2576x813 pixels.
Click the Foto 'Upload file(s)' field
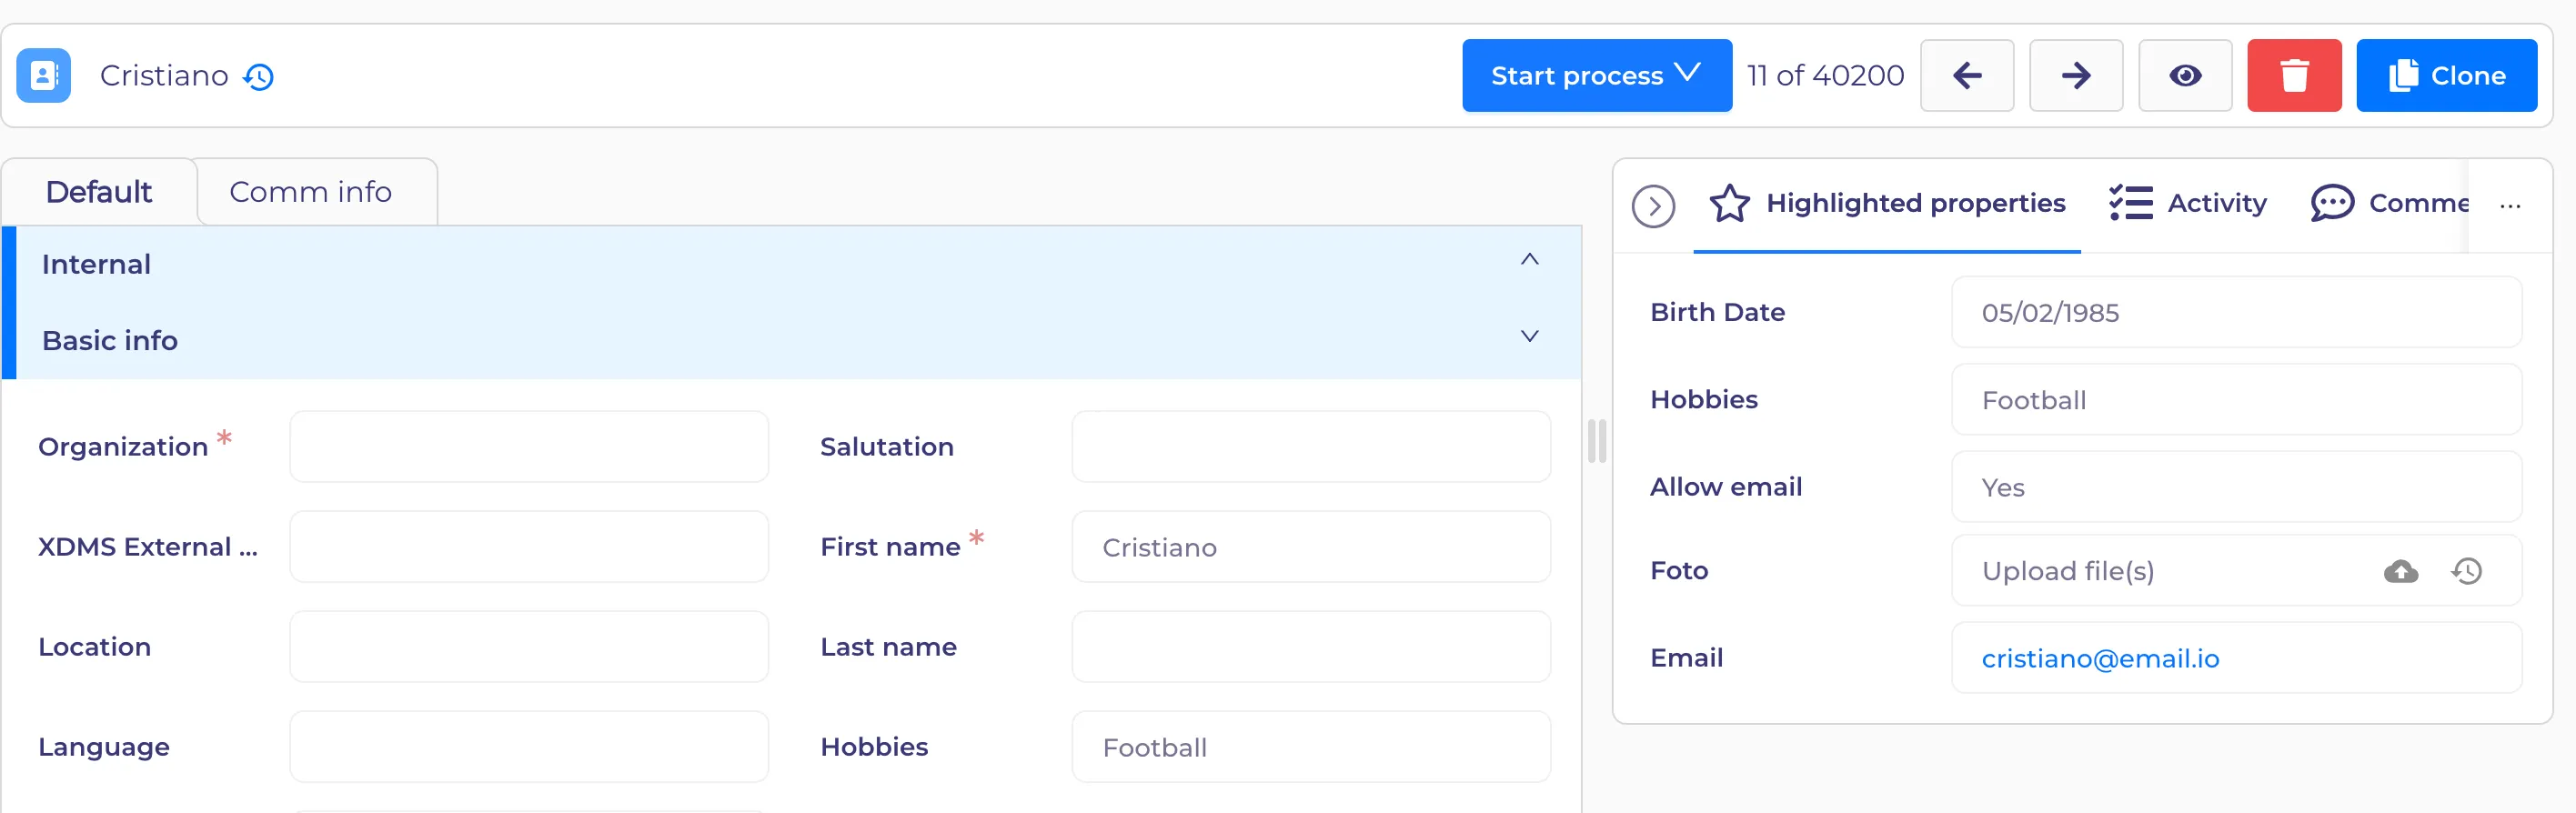pos(2236,571)
